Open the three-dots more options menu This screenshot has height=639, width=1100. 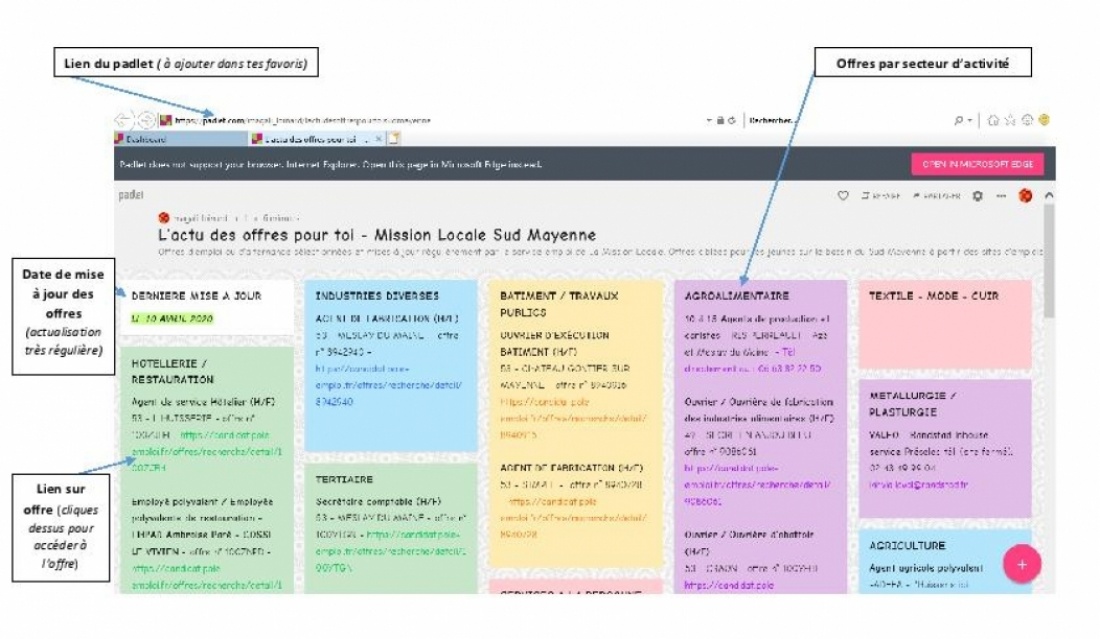pos(1001,196)
